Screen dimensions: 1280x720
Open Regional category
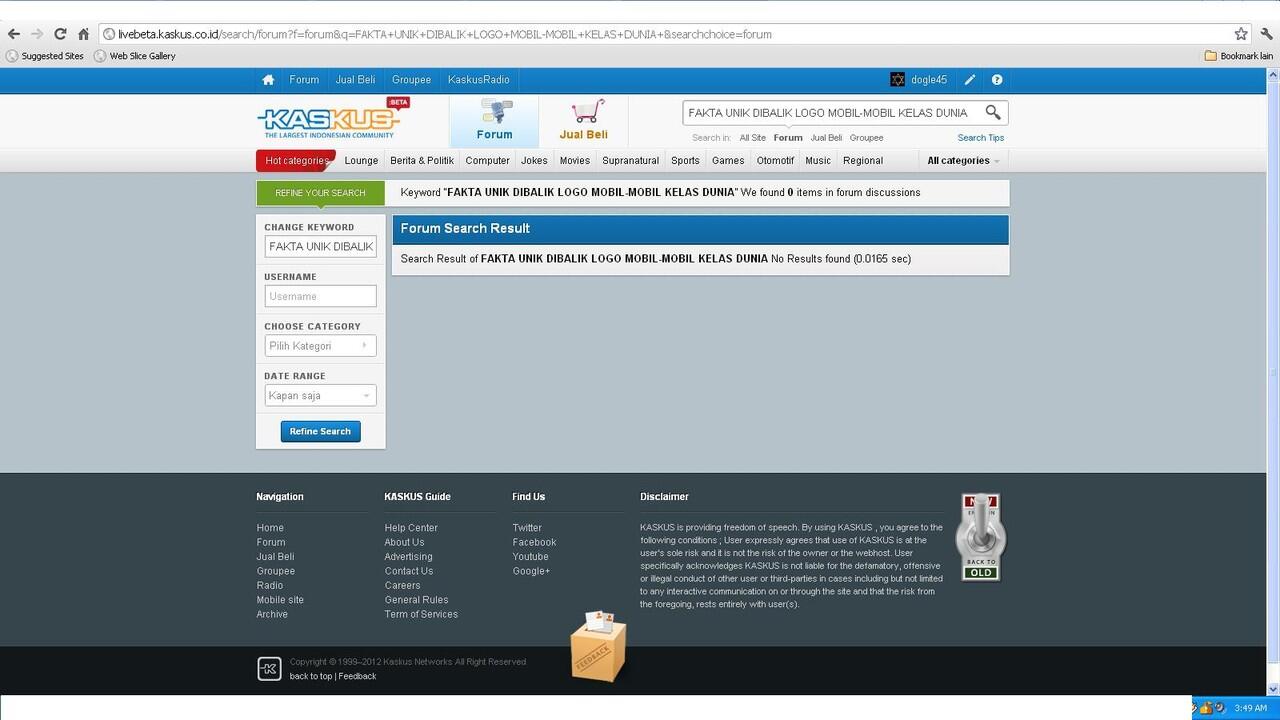click(863, 160)
